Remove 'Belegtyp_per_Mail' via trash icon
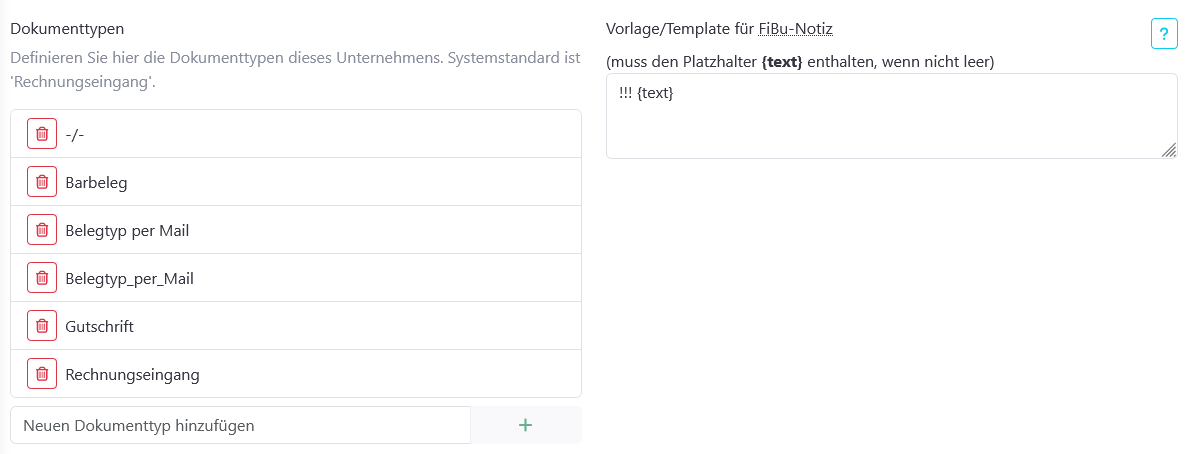The image size is (1194, 454). pos(41,278)
